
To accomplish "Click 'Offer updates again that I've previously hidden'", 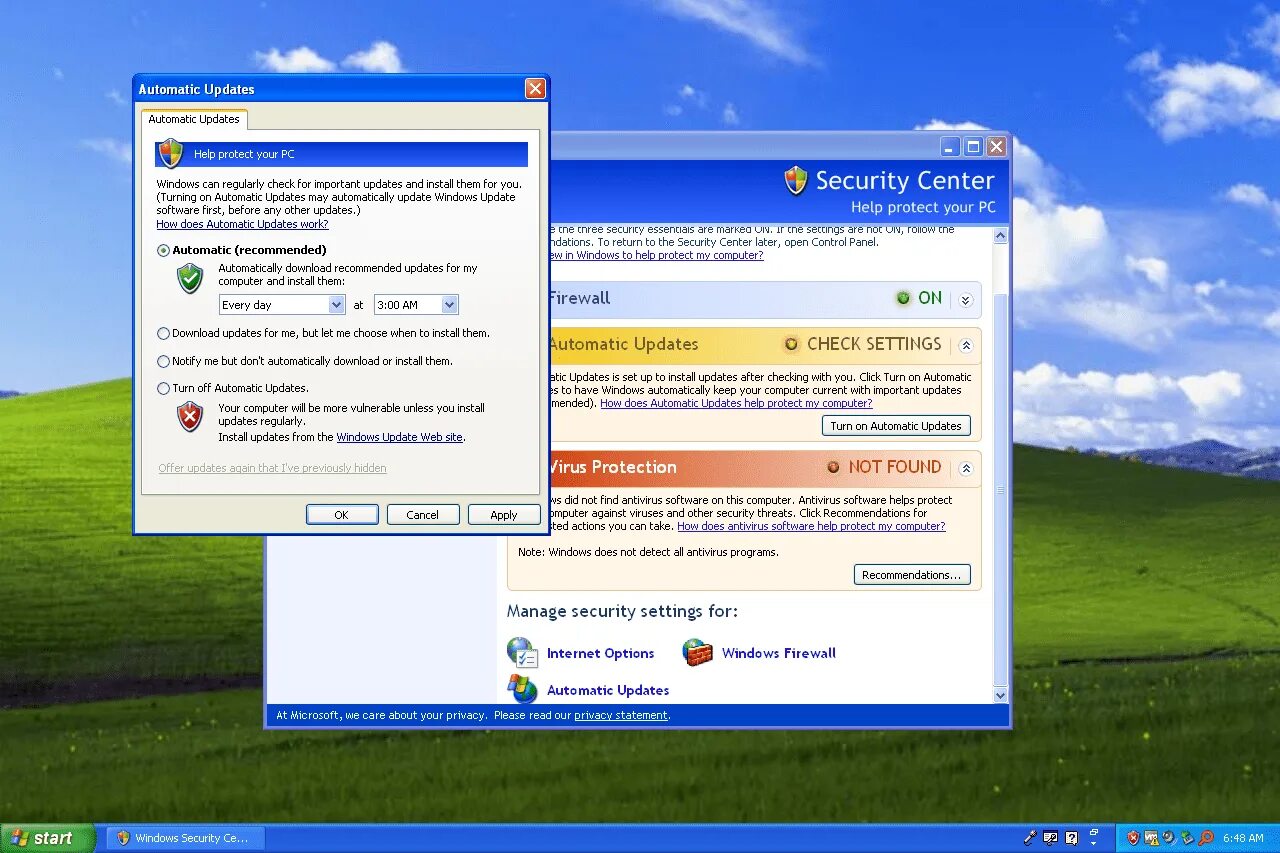I will 272,468.
